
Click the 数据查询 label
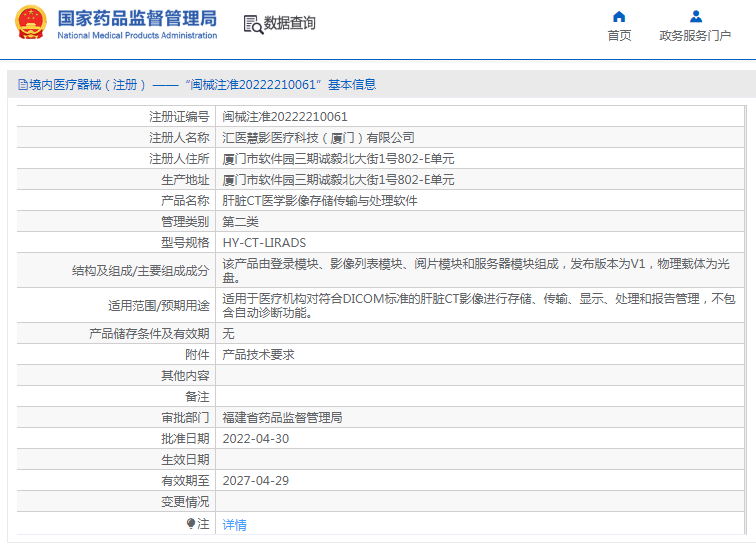pyautogui.click(x=289, y=23)
